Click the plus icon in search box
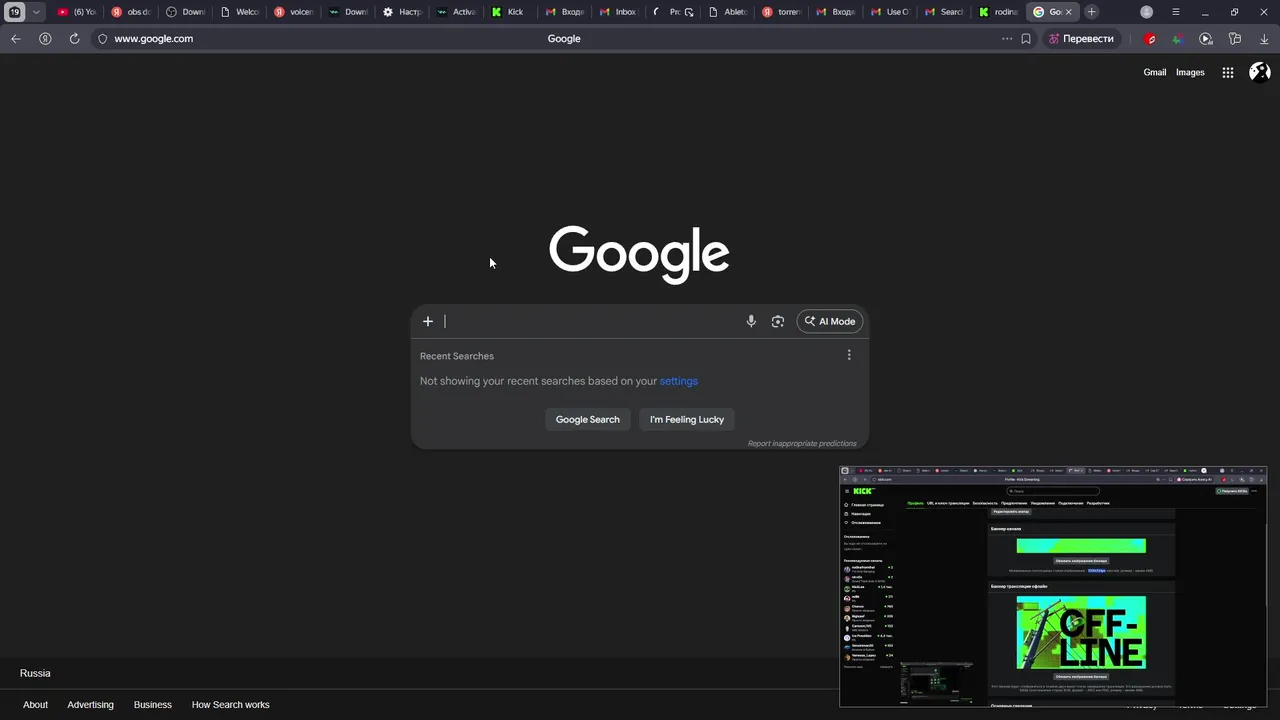The height and width of the screenshot is (720, 1280). 428,321
